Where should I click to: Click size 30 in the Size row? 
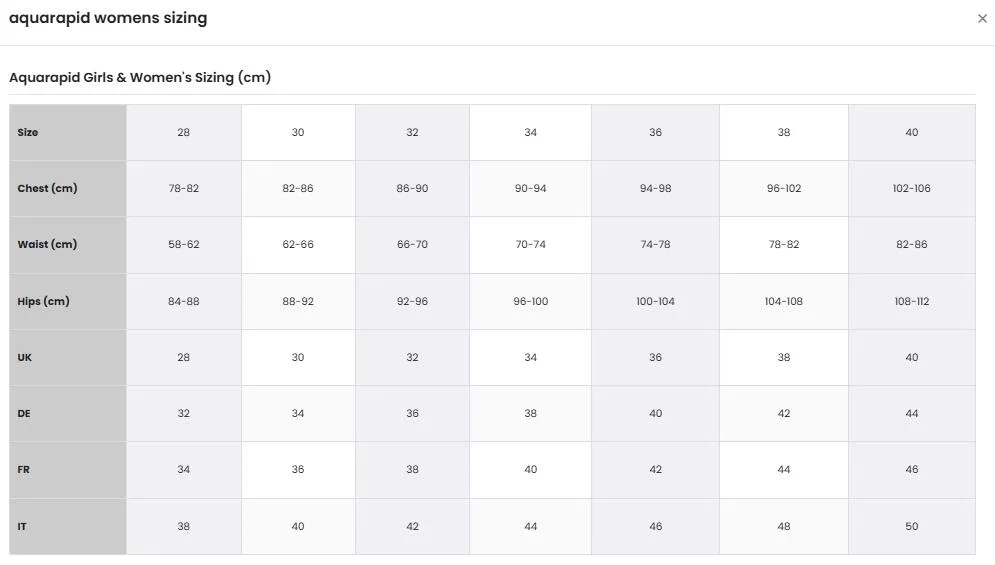pos(298,133)
